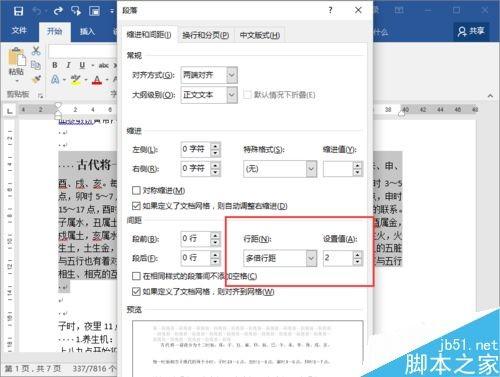Click the Cut scissors icon
Screen dimensions: 500x377
36,51
